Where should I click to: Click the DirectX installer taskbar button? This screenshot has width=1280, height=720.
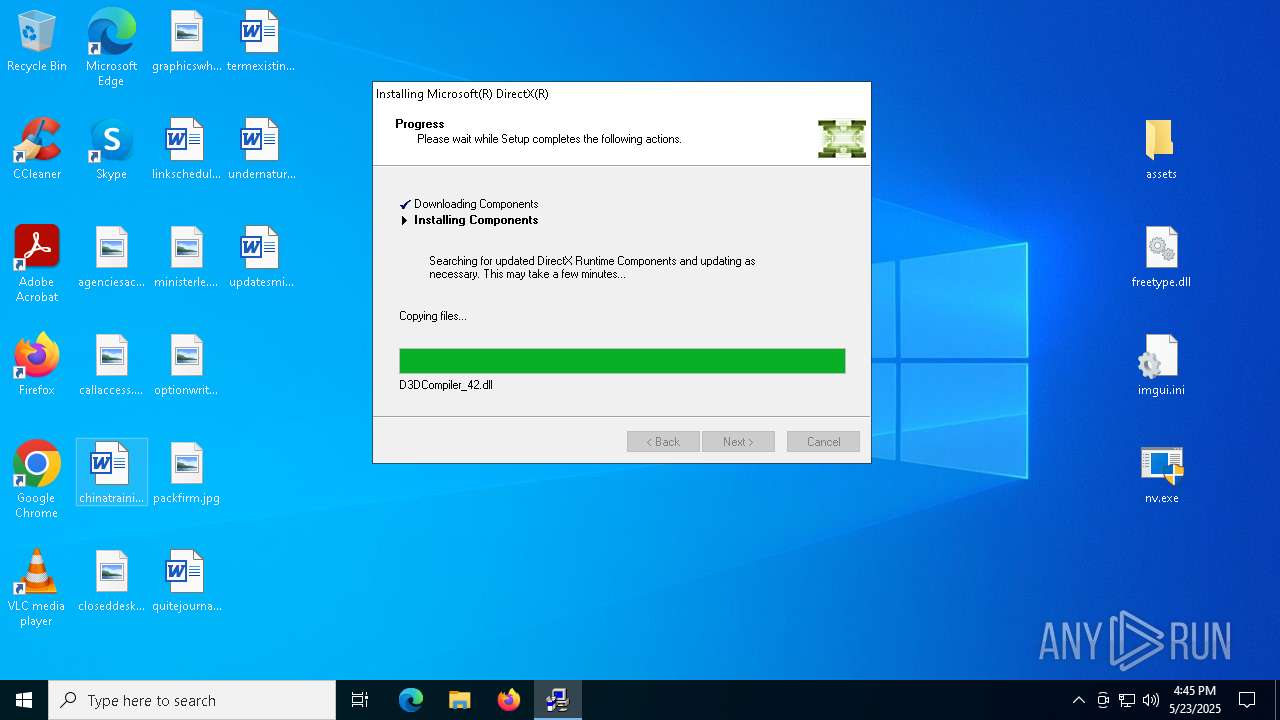[x=558, y=700]
